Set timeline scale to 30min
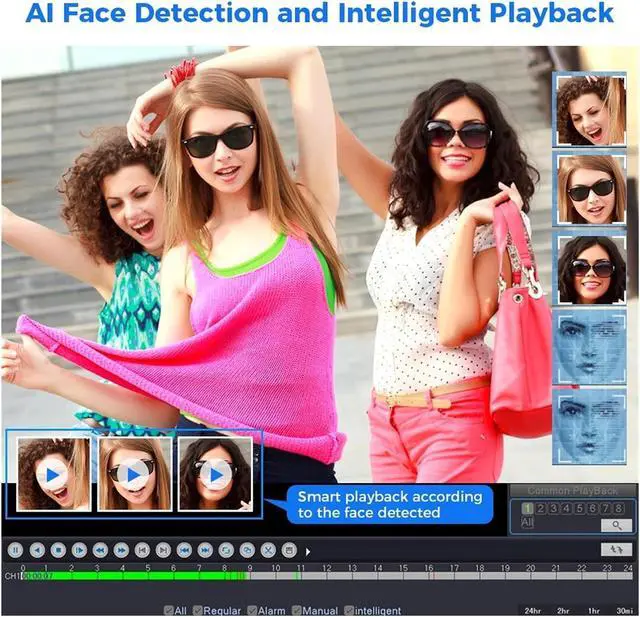 pyautogui.click(x=623, y=611)
